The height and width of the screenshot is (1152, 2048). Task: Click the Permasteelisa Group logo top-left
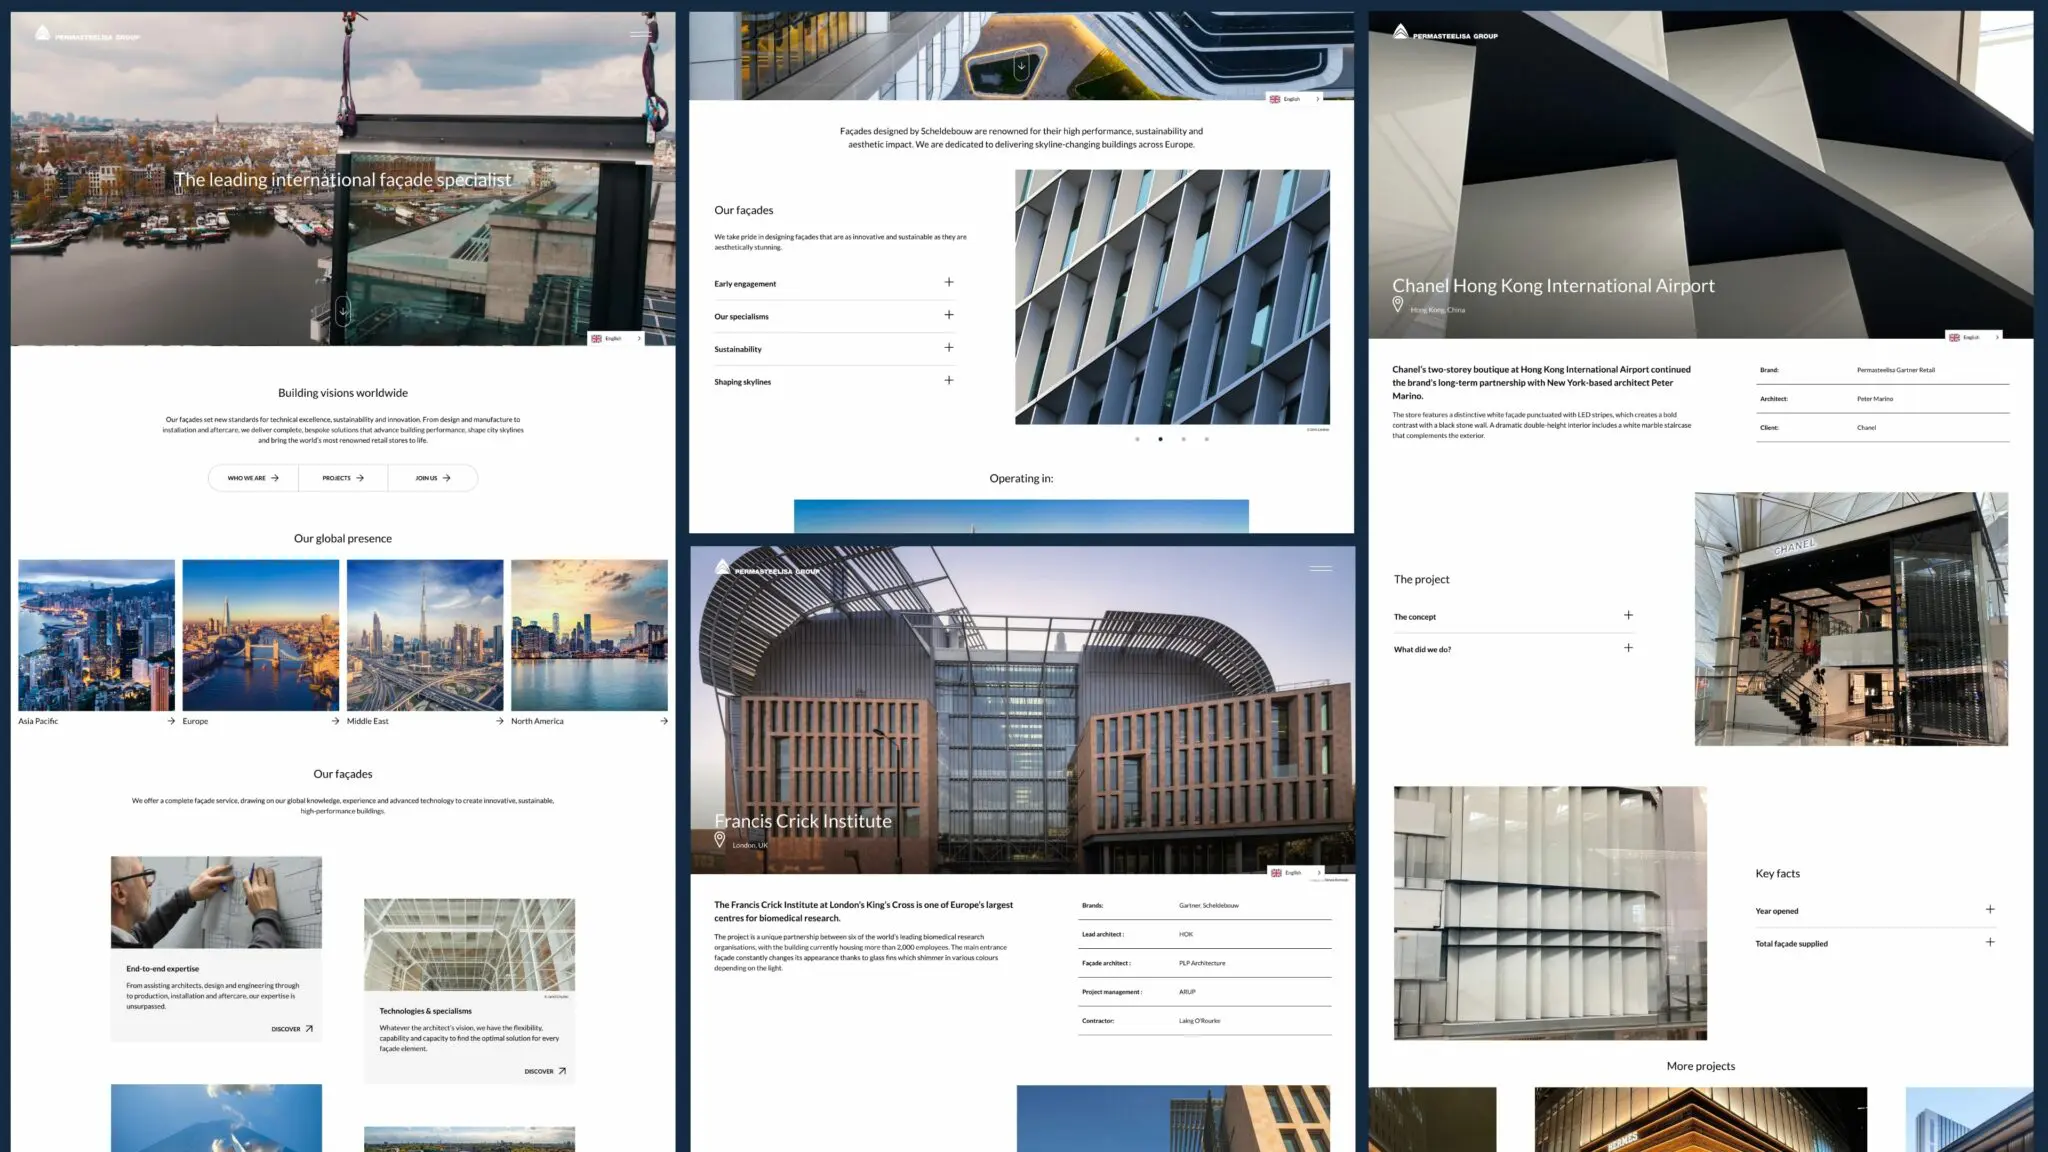(x=88, y=32)
